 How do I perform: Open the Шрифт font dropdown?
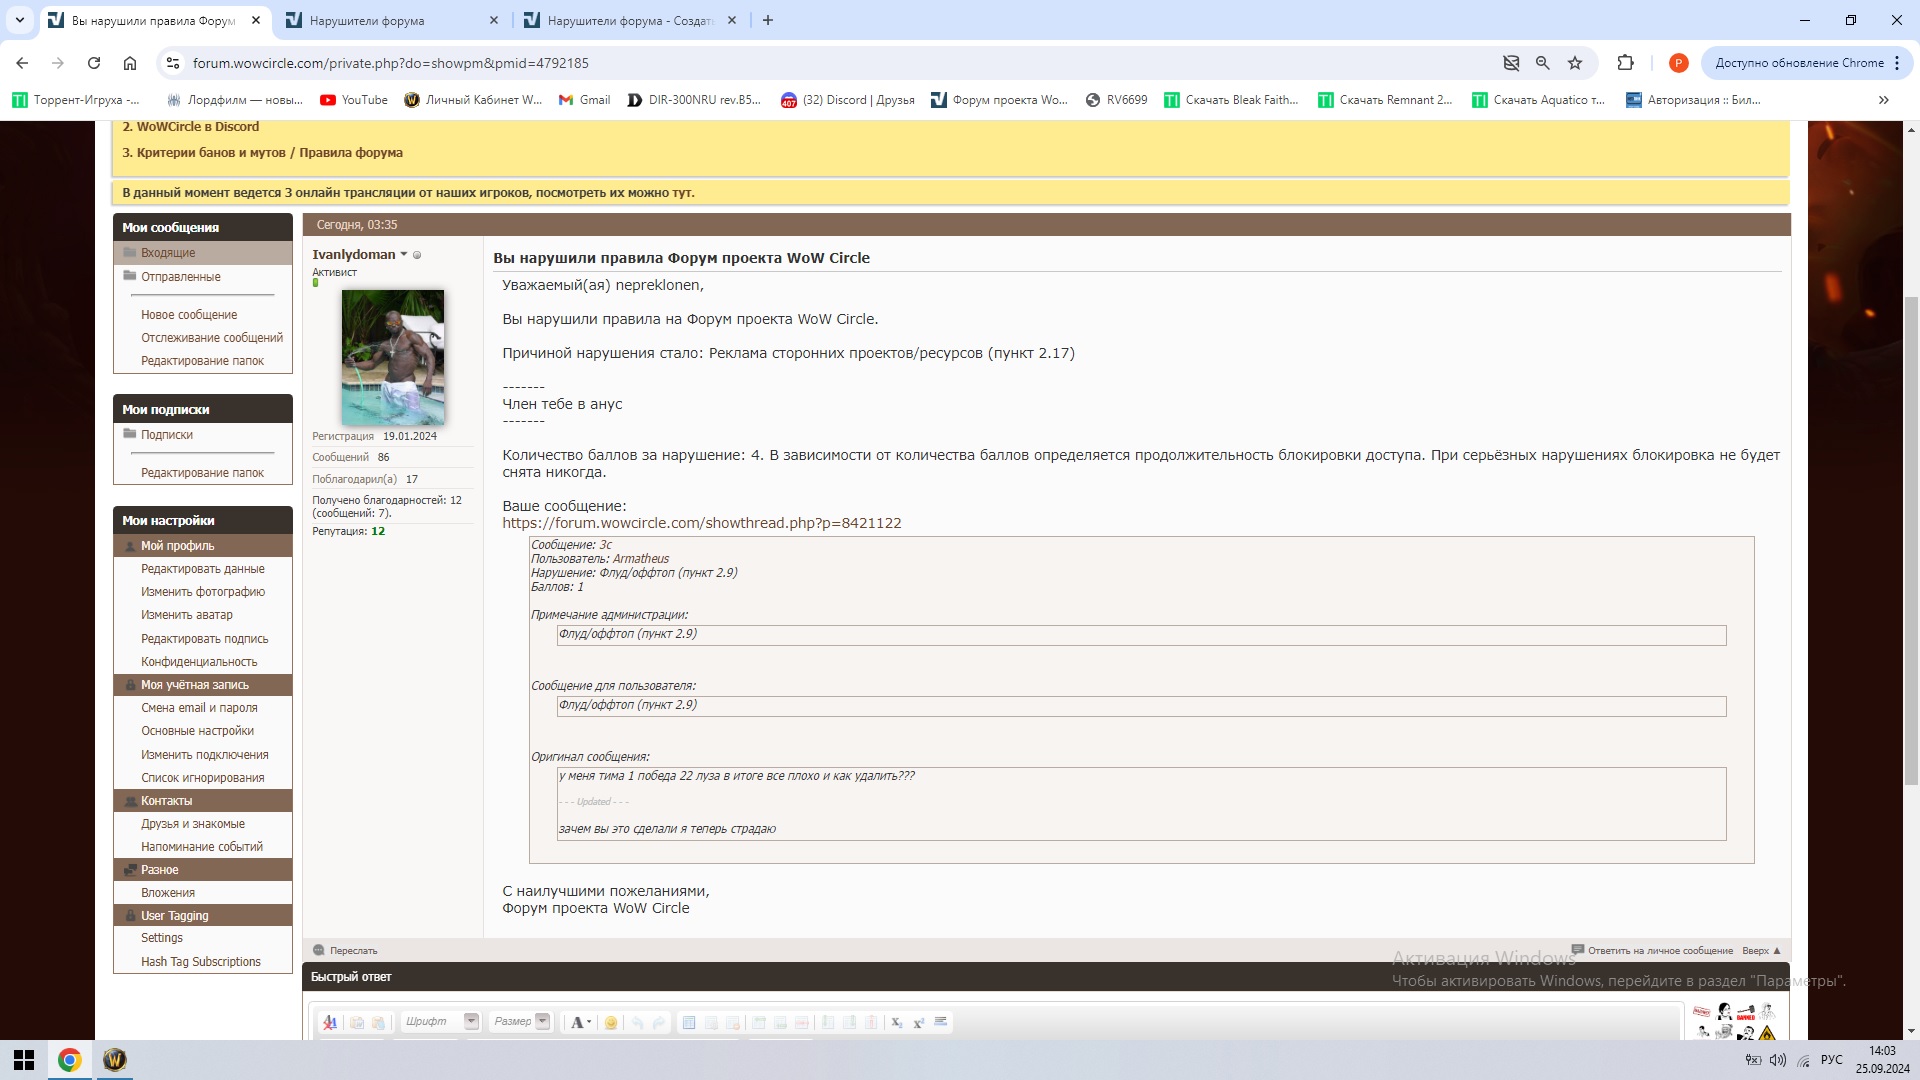[x=471, y=1022]
